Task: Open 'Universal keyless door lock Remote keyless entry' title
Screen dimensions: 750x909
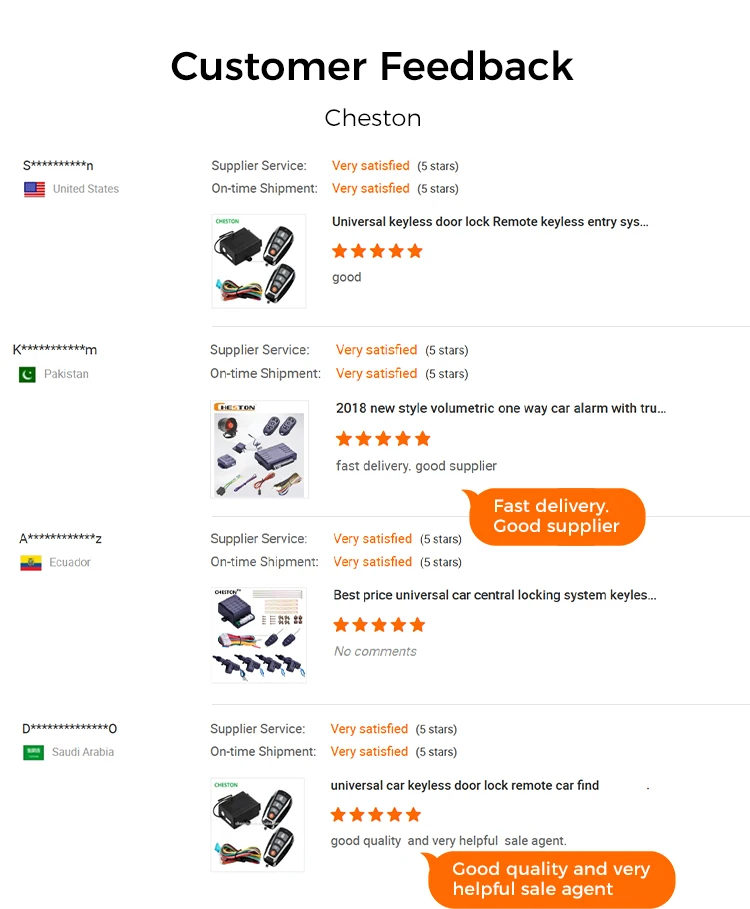Action: tap(490, 222)
